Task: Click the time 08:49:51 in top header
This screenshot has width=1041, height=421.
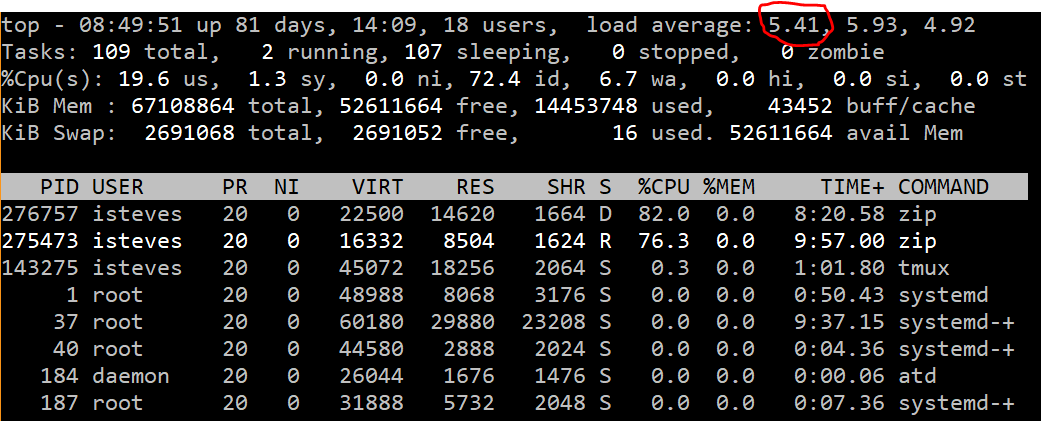Action: click(x=131, y=26)
